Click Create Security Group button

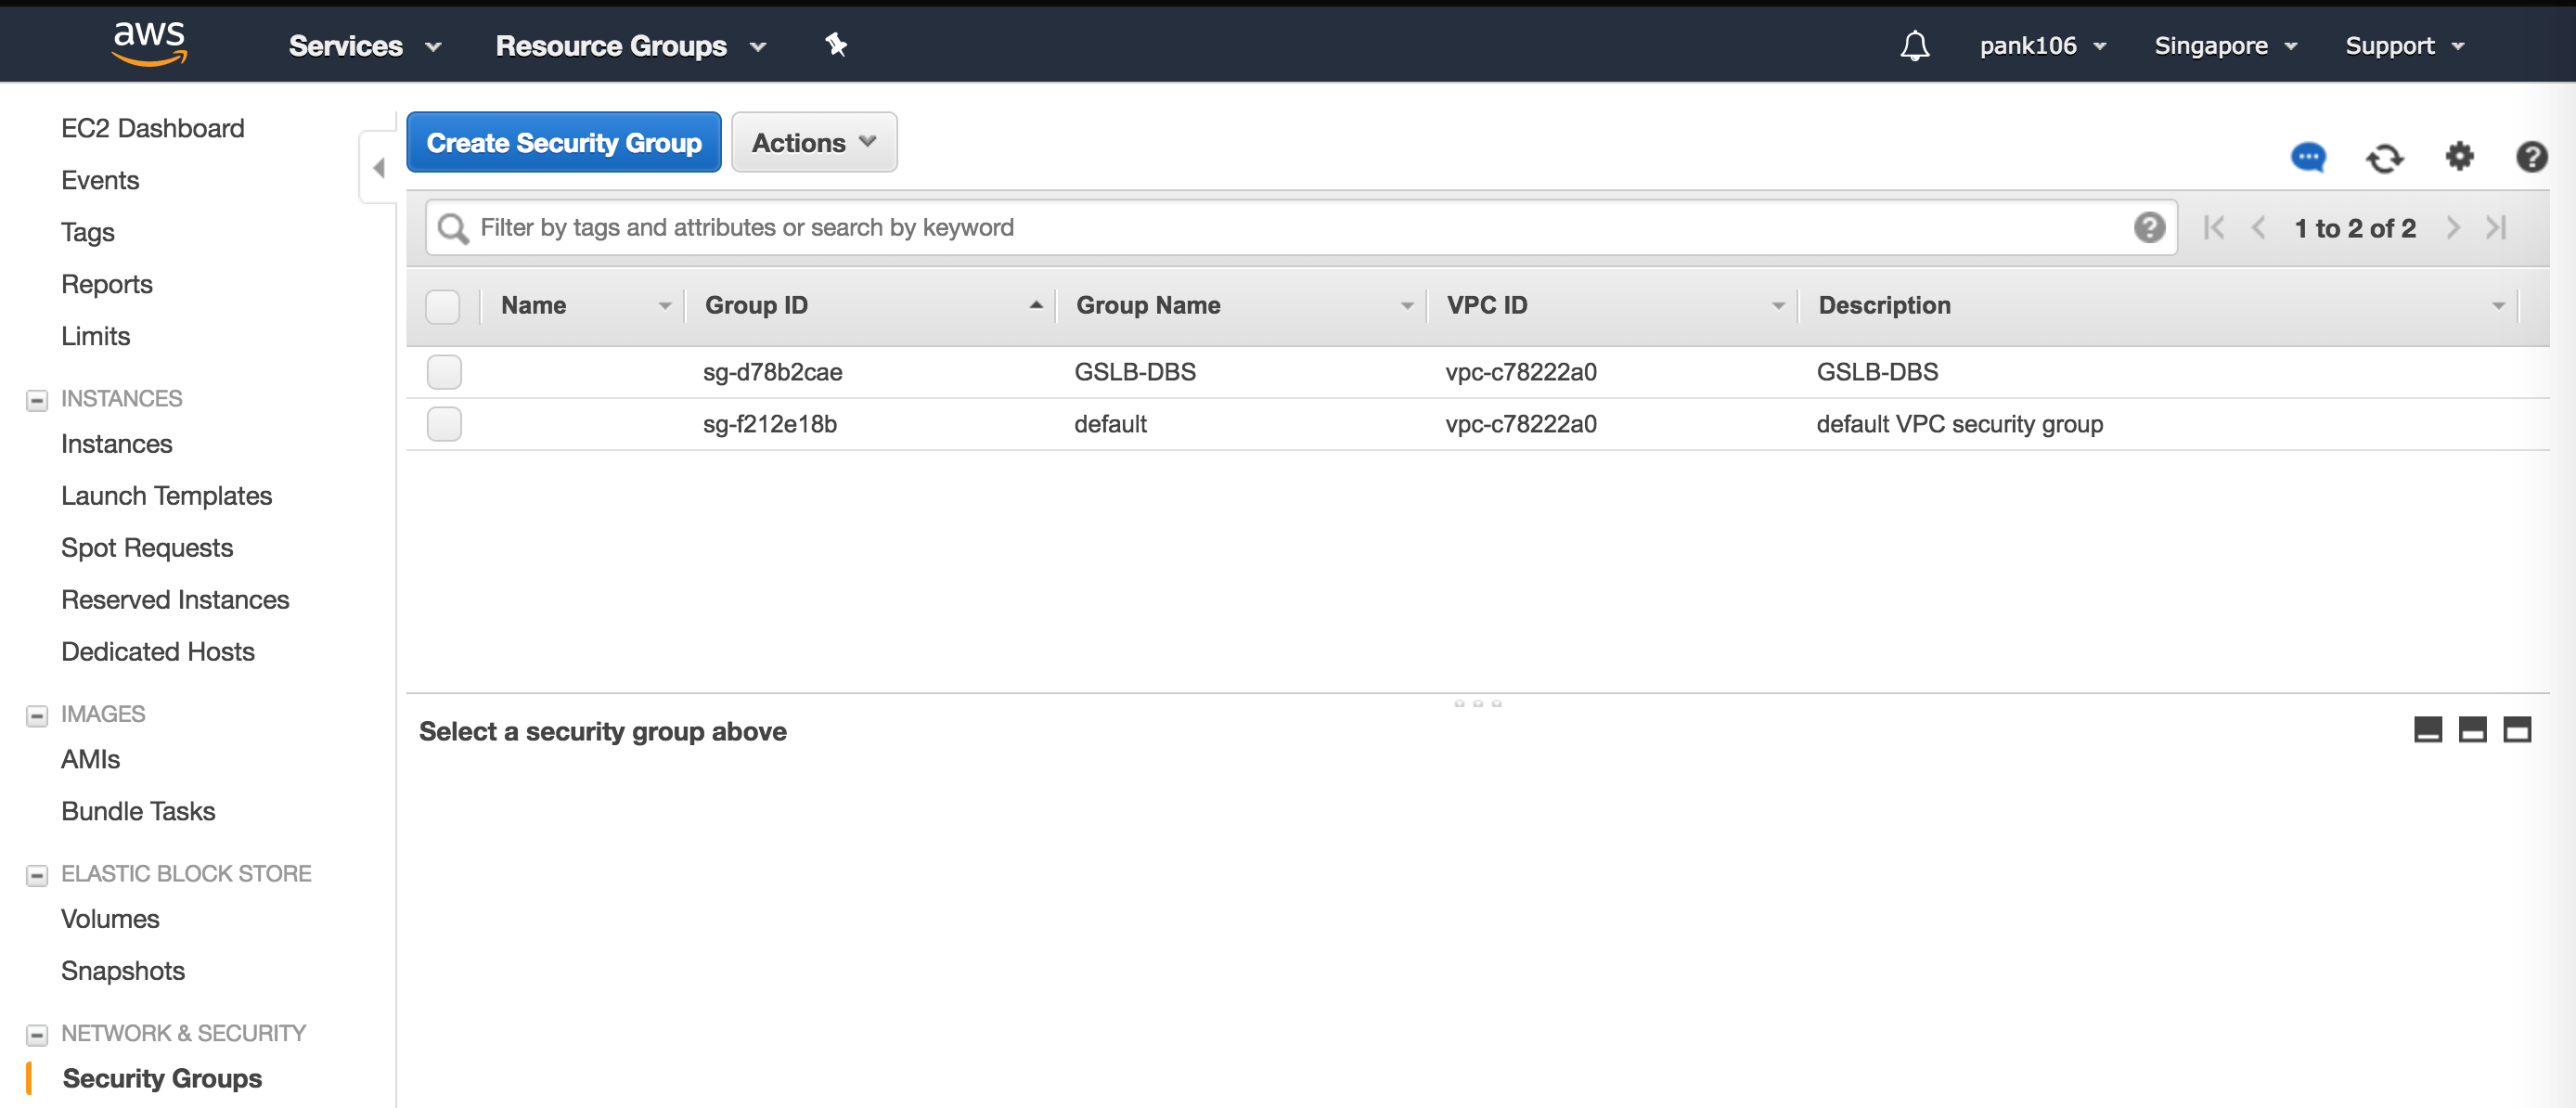(563, 143)
